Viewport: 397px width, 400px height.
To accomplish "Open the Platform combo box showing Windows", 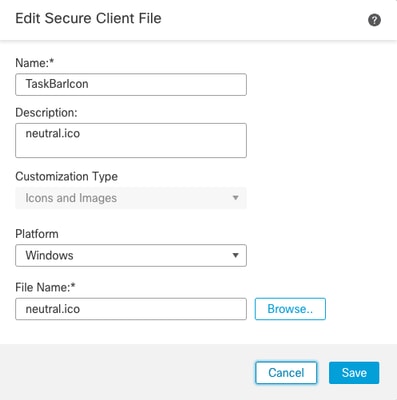I will (x=131, y=255).
